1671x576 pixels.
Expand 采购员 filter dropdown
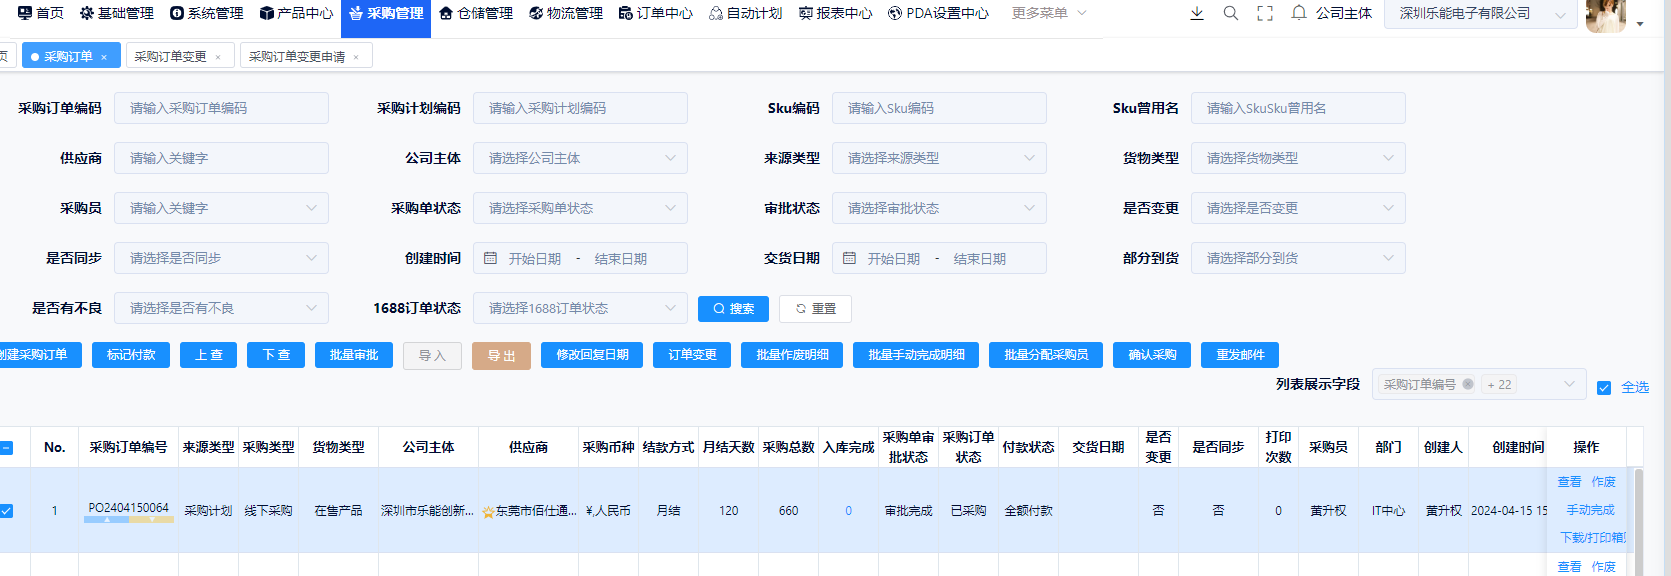click(x=221, y=208)
